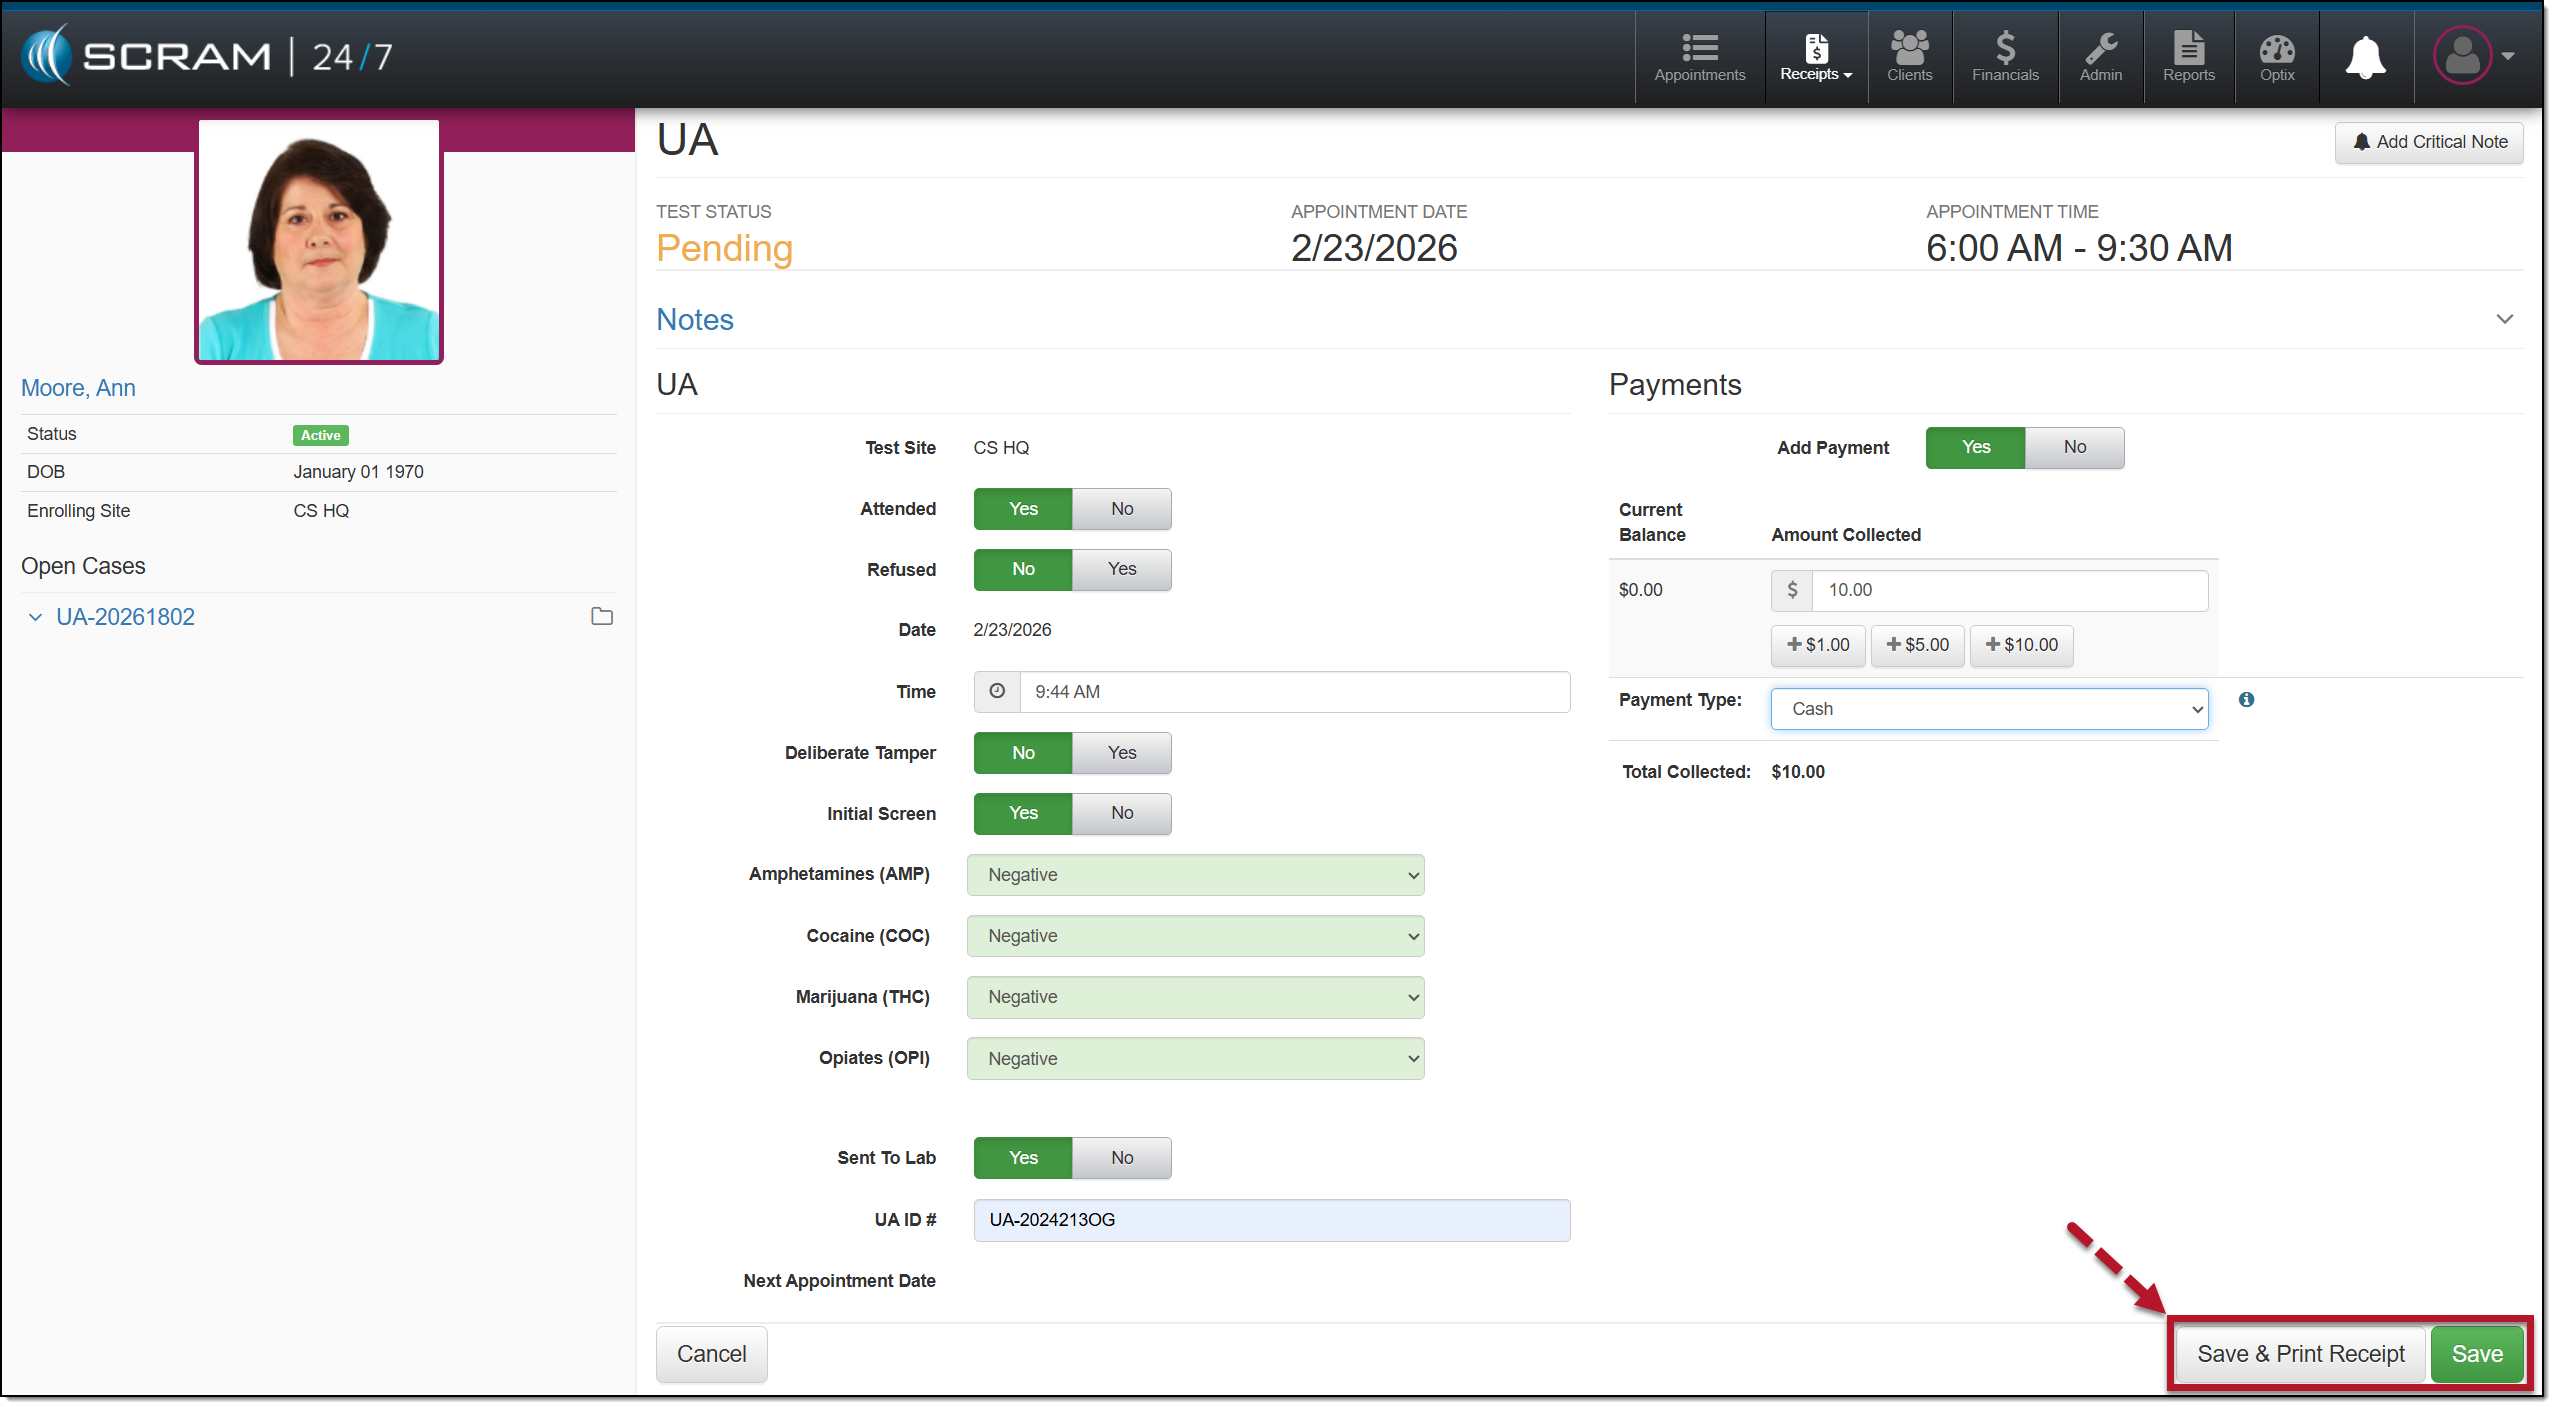Open the Payment Type dropdown

click(x=1988, y=709)
